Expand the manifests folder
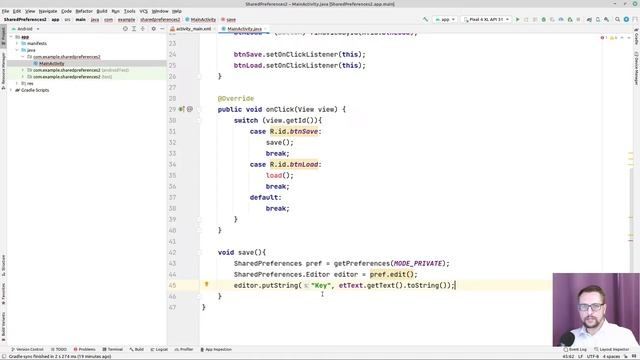The image size is (640, 360). 17,43
